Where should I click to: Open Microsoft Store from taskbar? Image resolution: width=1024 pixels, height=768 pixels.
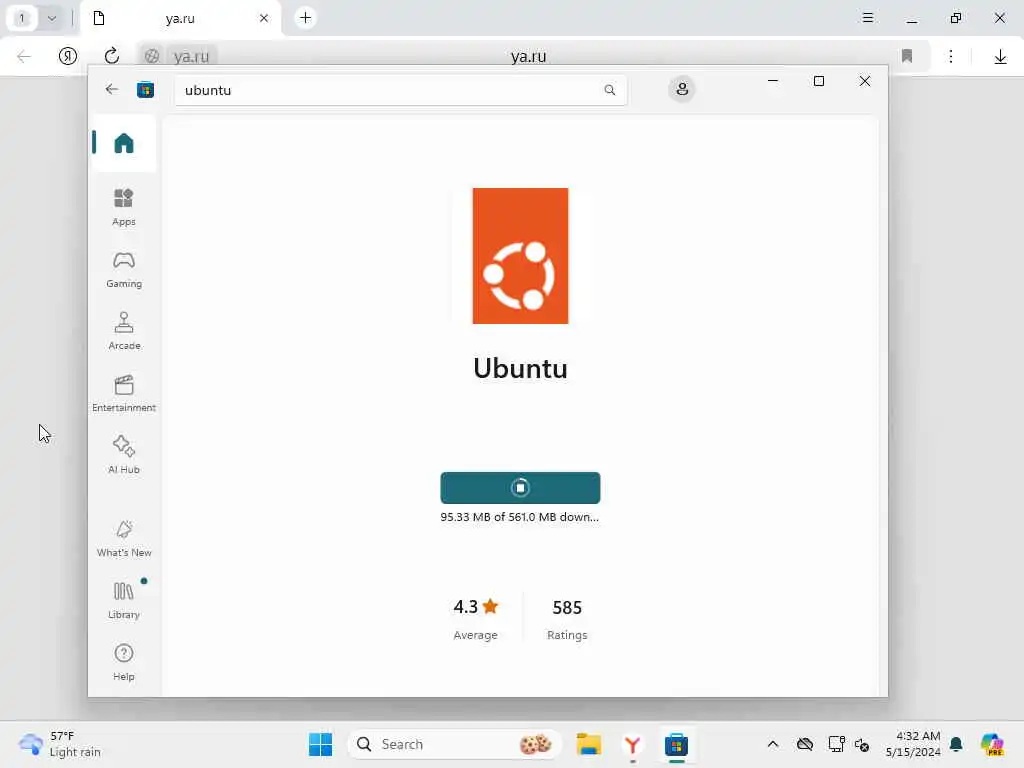(676, 744)
